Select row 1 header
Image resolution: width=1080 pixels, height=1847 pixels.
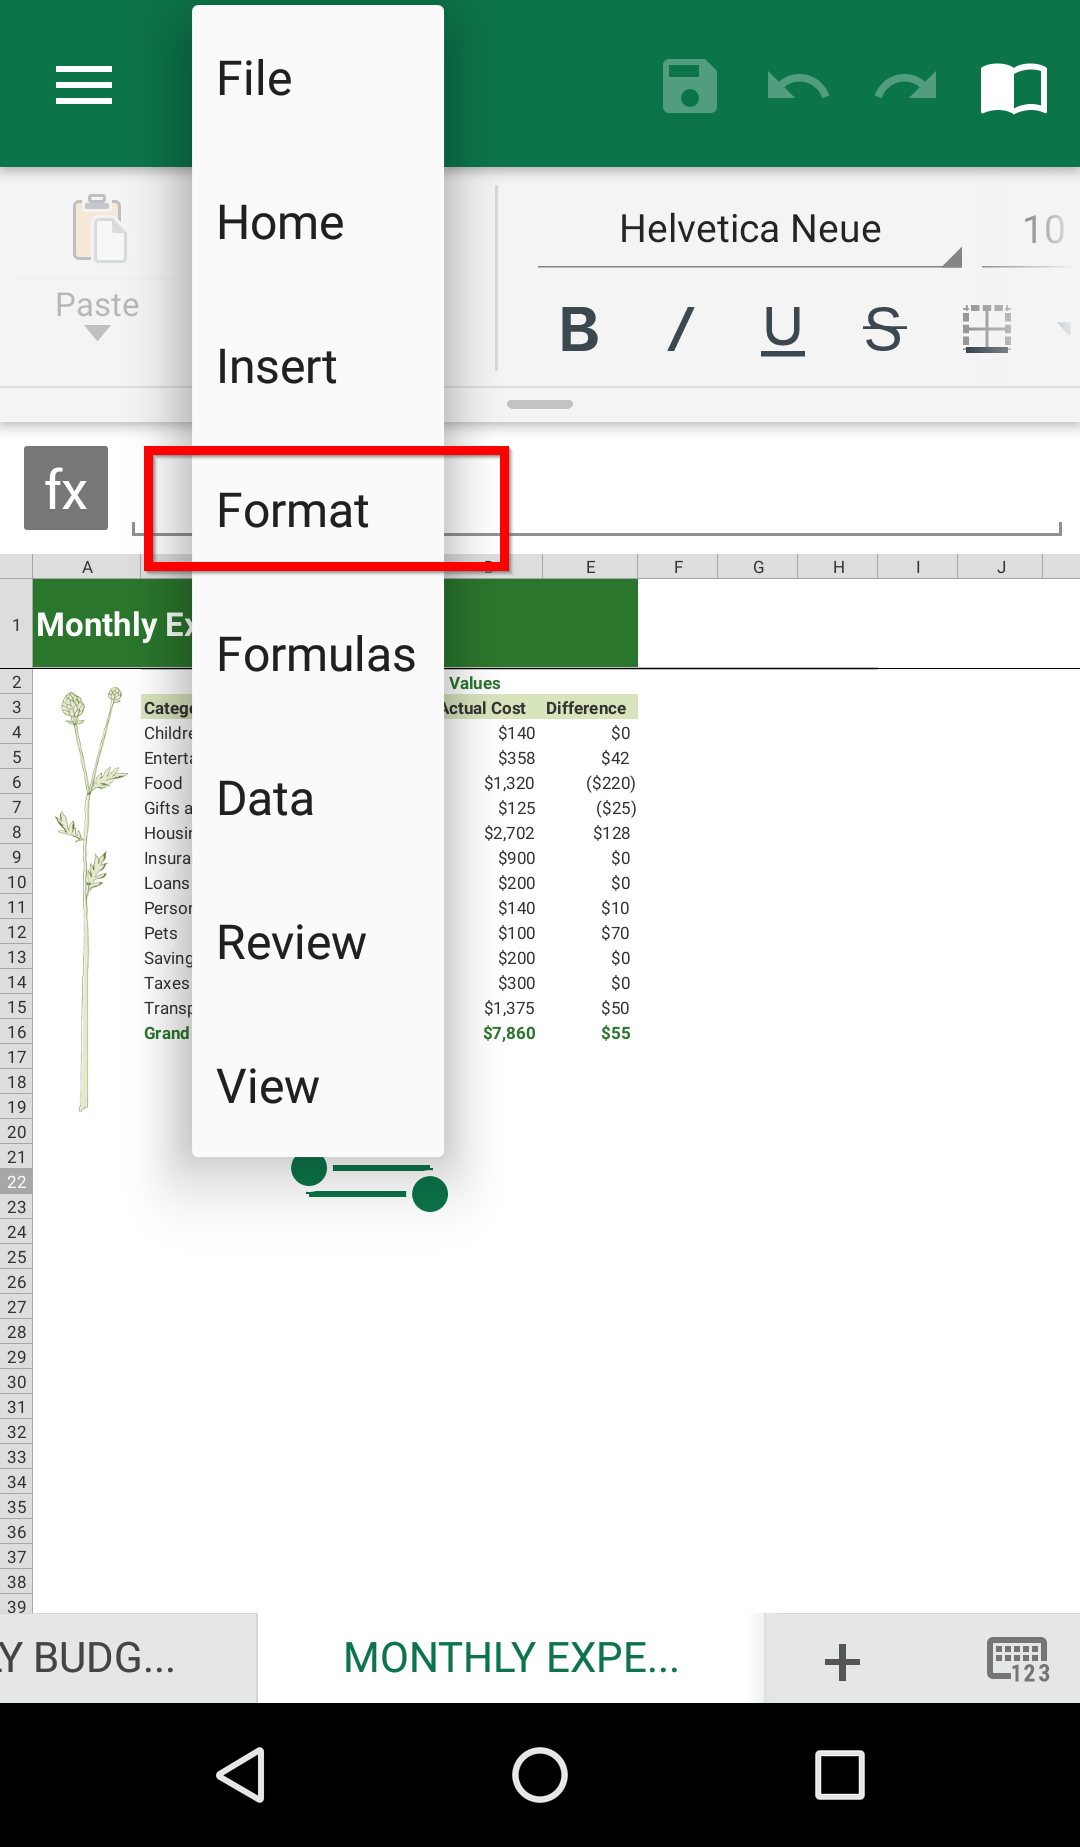[16, 624]
